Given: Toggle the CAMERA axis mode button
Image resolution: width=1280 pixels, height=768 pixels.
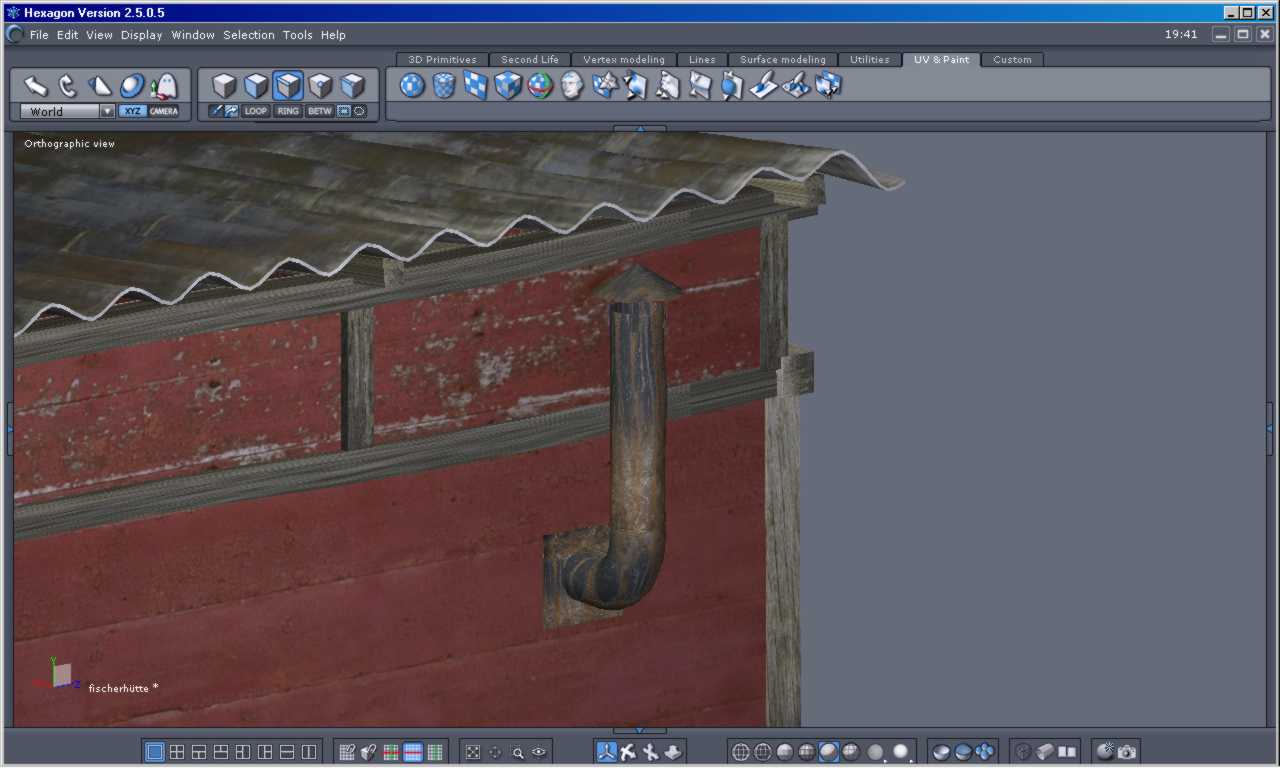Looking at the screenshot, I should [164, 111].
